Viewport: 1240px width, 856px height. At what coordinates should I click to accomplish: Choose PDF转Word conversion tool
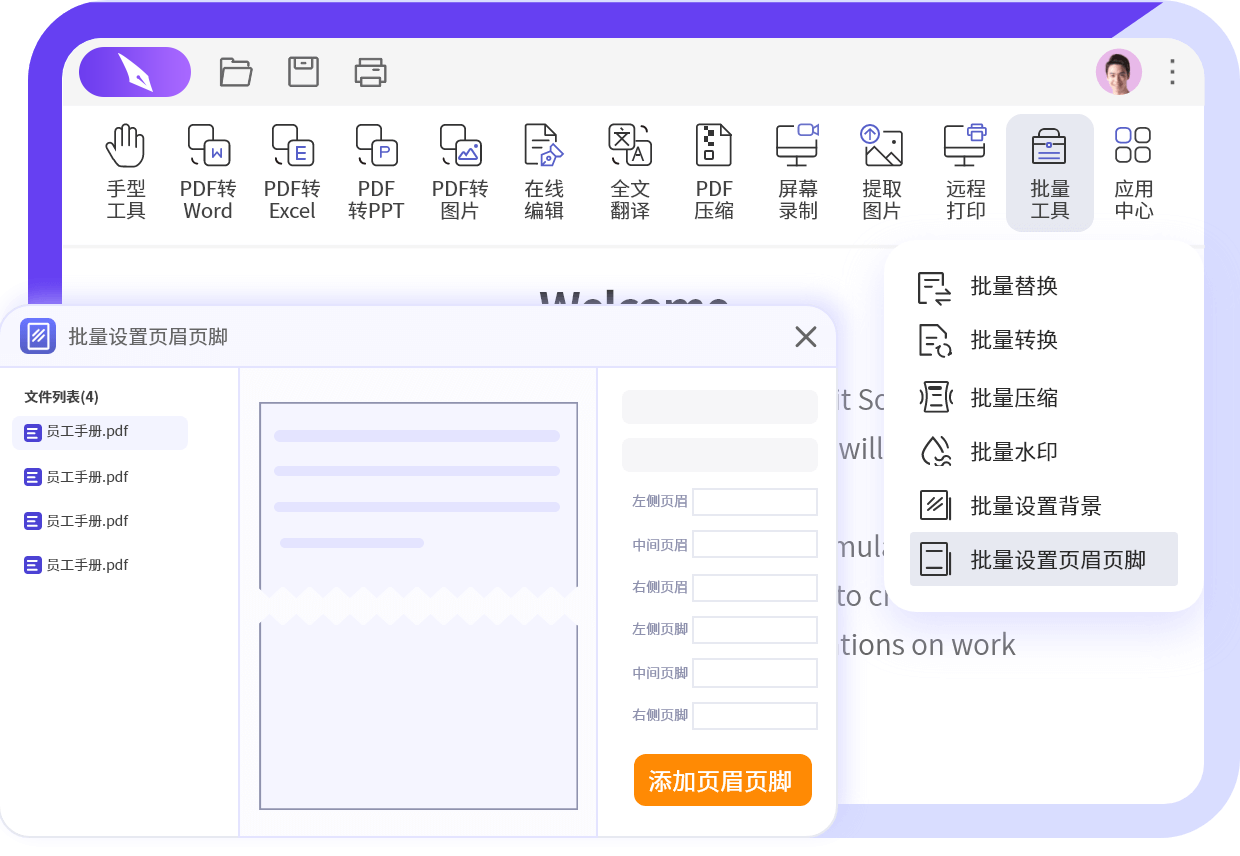[x=208, y=172]
